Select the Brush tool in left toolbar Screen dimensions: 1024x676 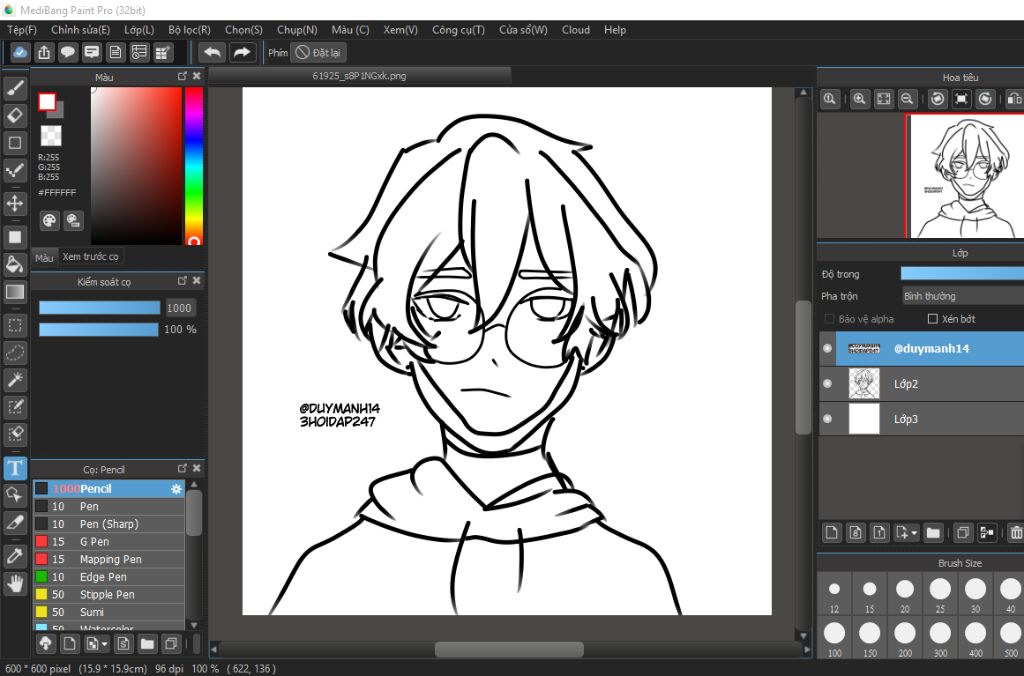click(x=15, y=88)
